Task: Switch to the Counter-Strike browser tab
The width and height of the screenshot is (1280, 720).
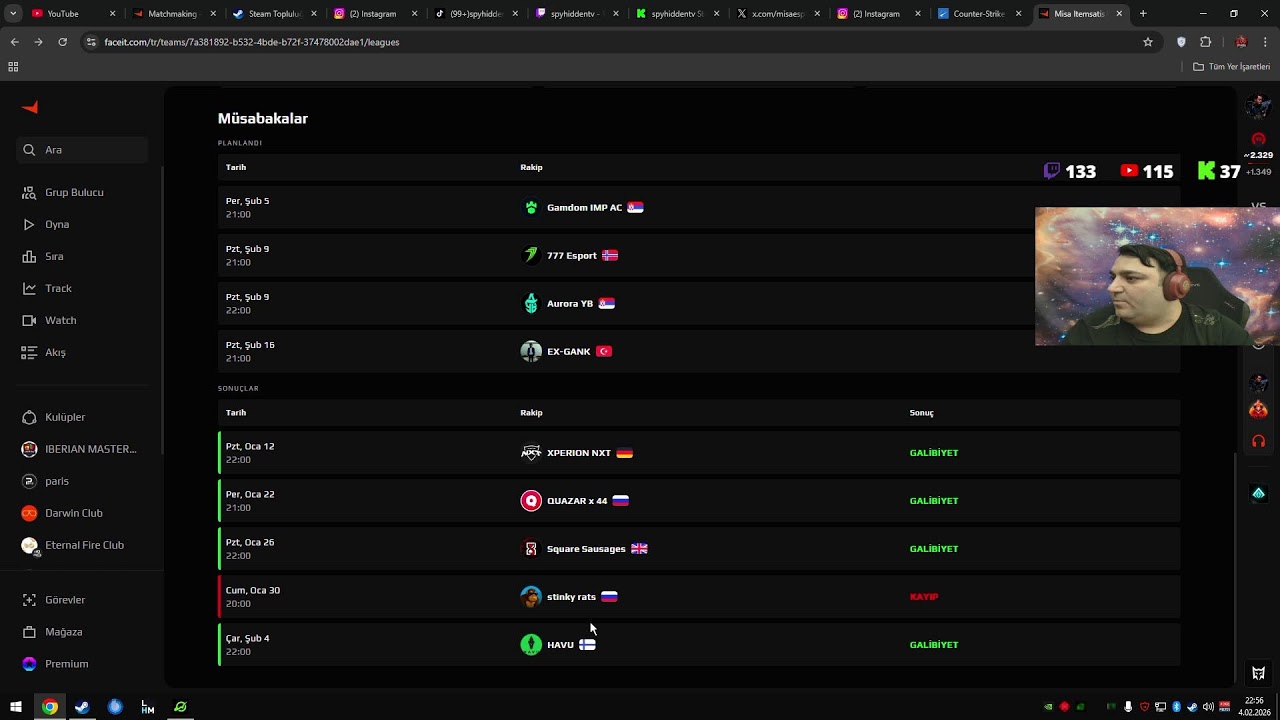Action: click(979, 14)
